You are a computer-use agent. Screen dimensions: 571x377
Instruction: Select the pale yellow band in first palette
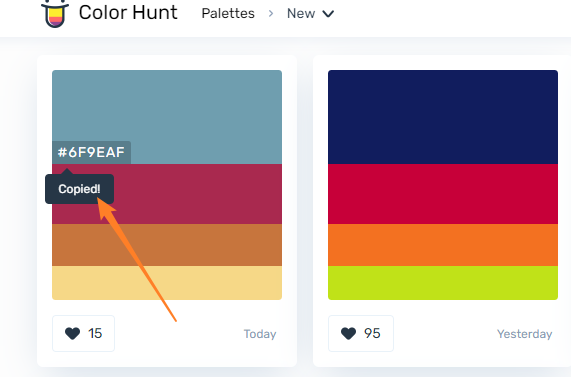tap(167, 283)
